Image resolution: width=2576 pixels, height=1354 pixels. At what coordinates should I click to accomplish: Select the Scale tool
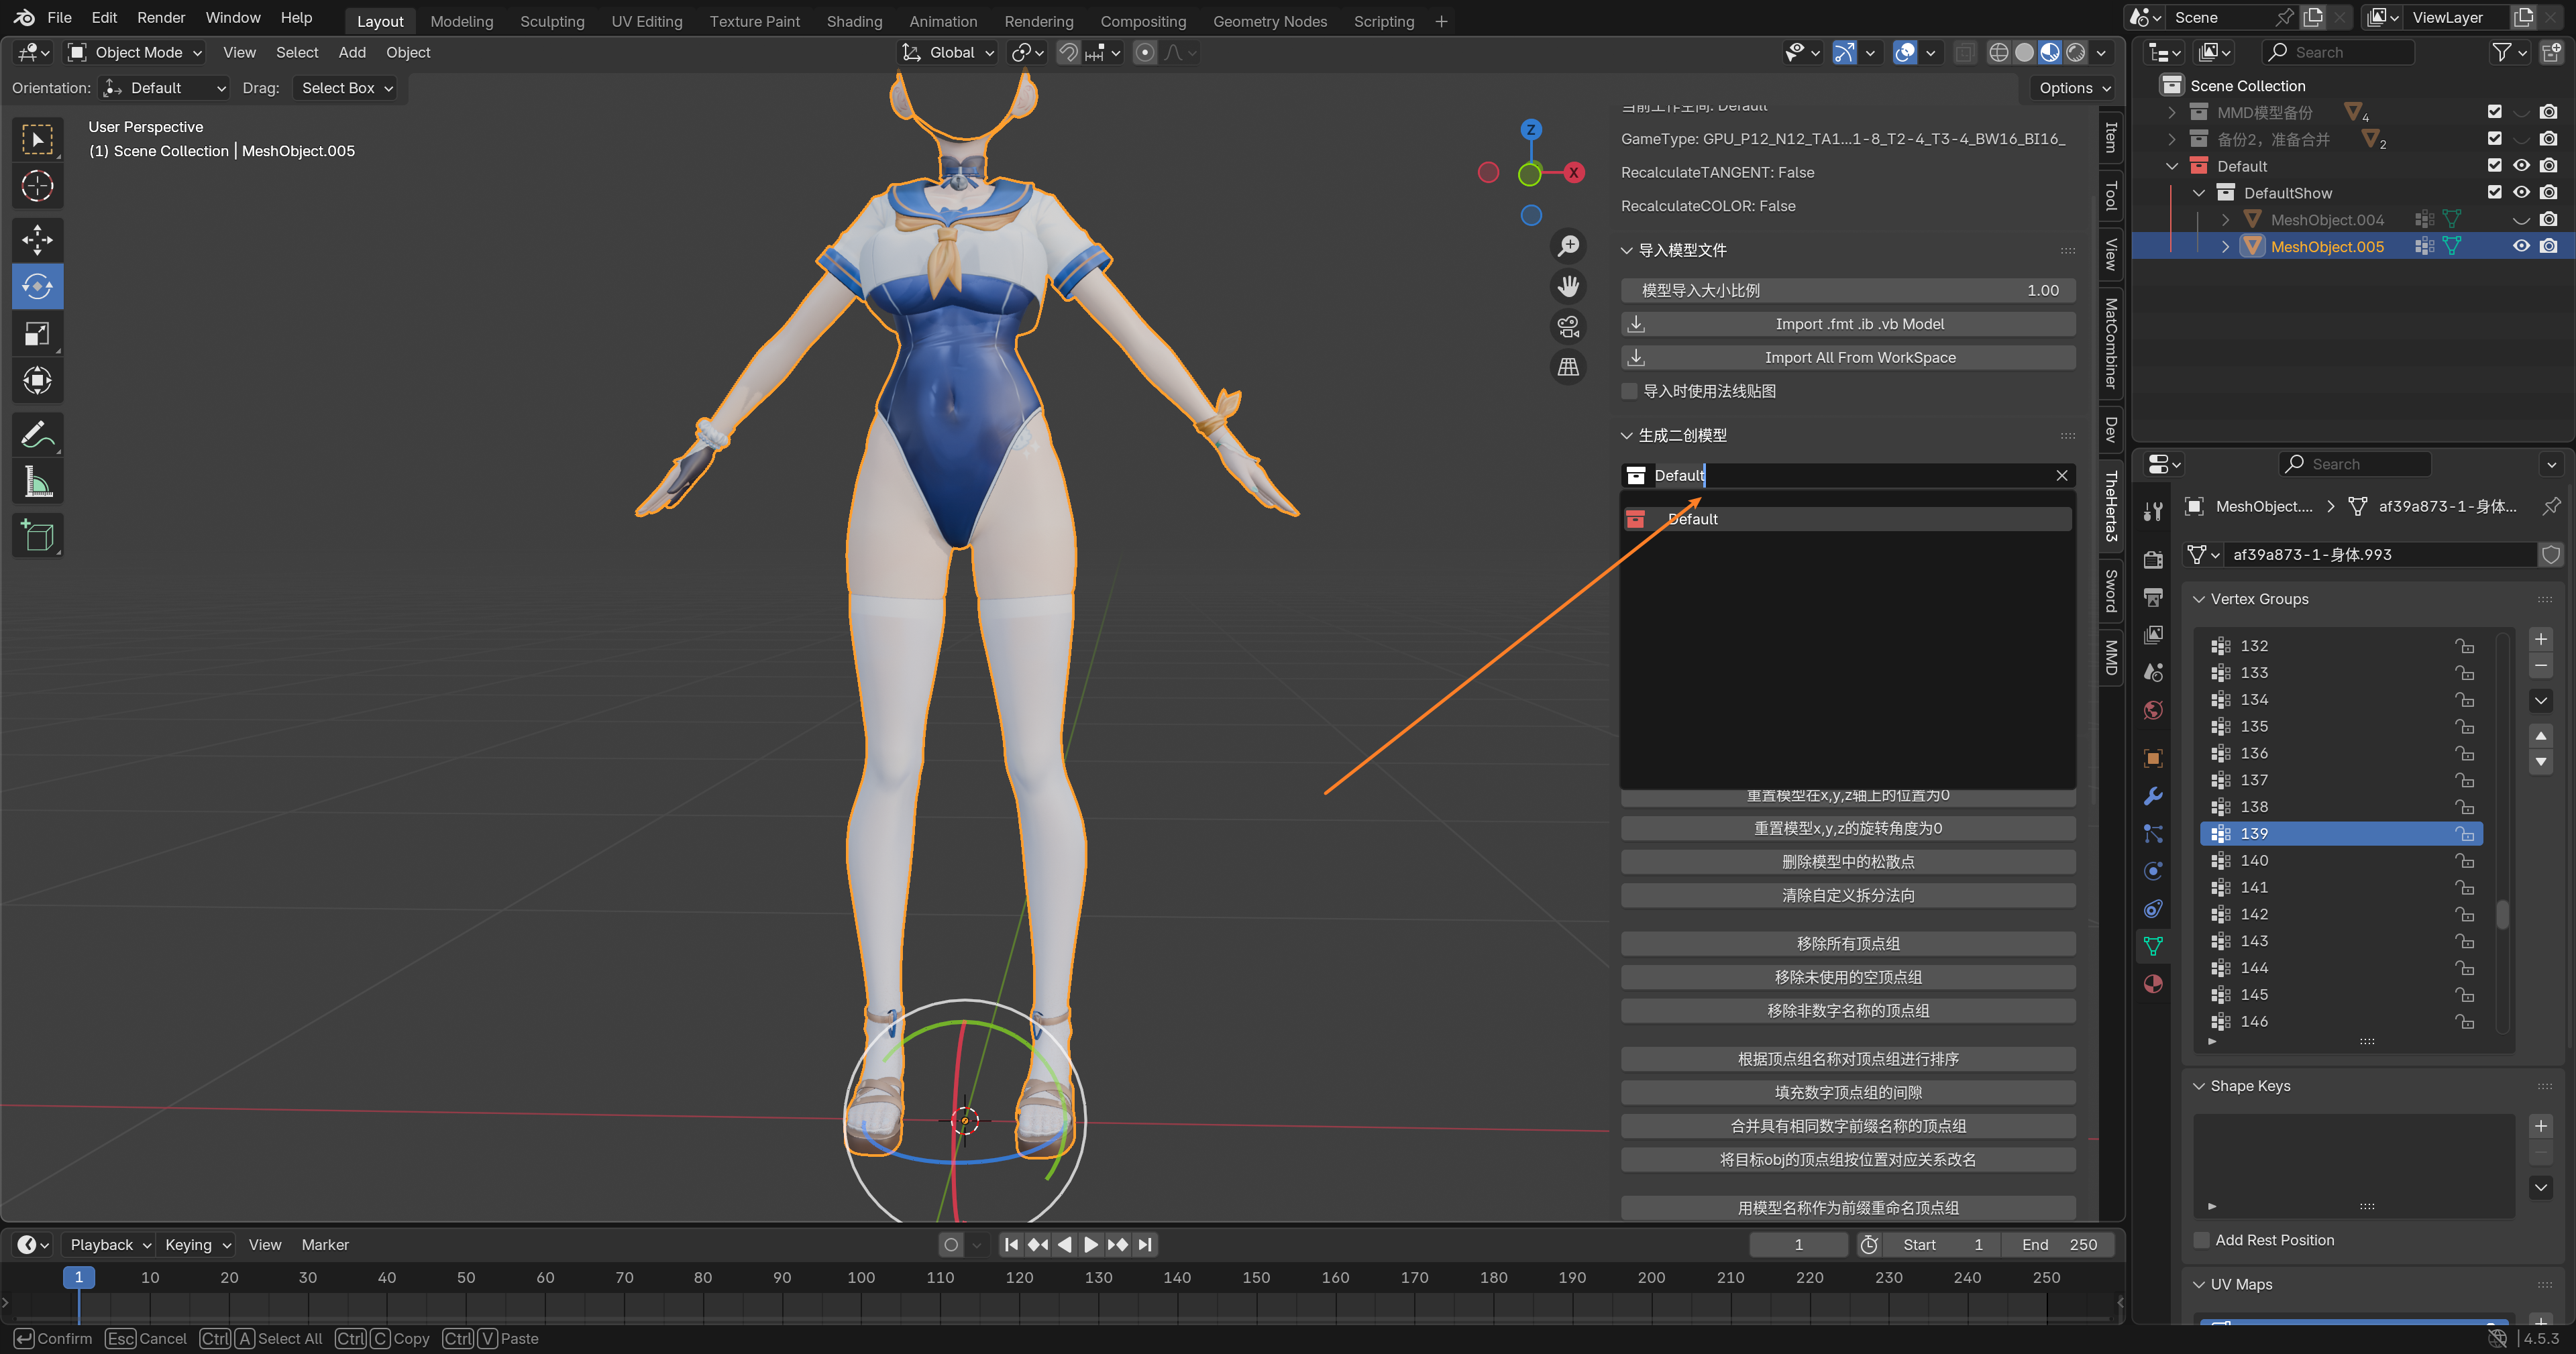(x=37, y=333)
